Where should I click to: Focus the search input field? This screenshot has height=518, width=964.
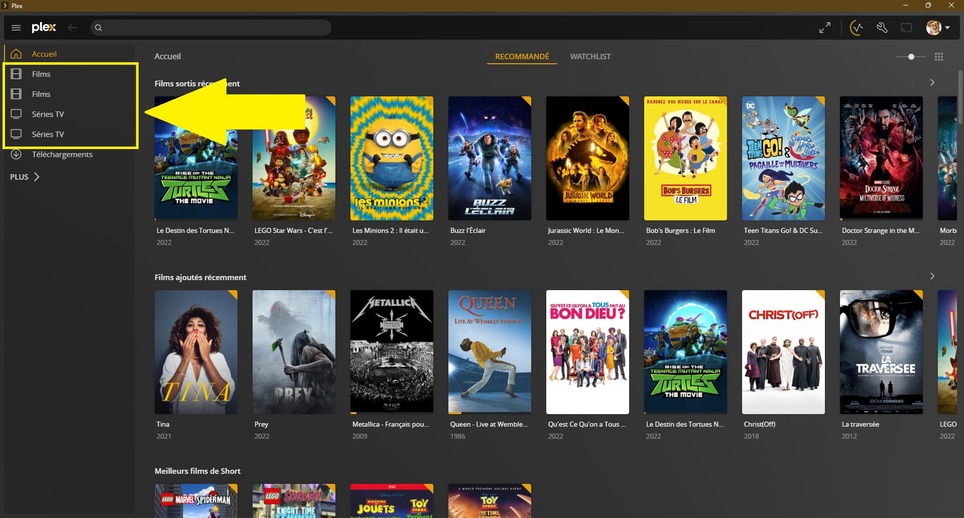[x=211, y=28]
